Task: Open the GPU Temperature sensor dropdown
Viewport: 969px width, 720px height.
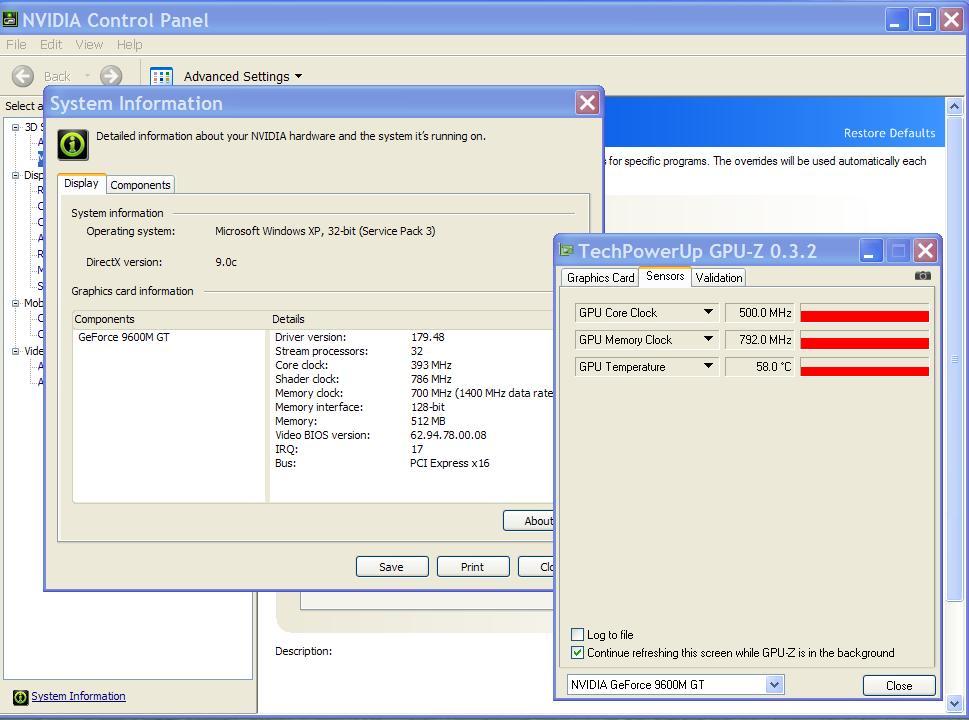Action: (708, 366)
